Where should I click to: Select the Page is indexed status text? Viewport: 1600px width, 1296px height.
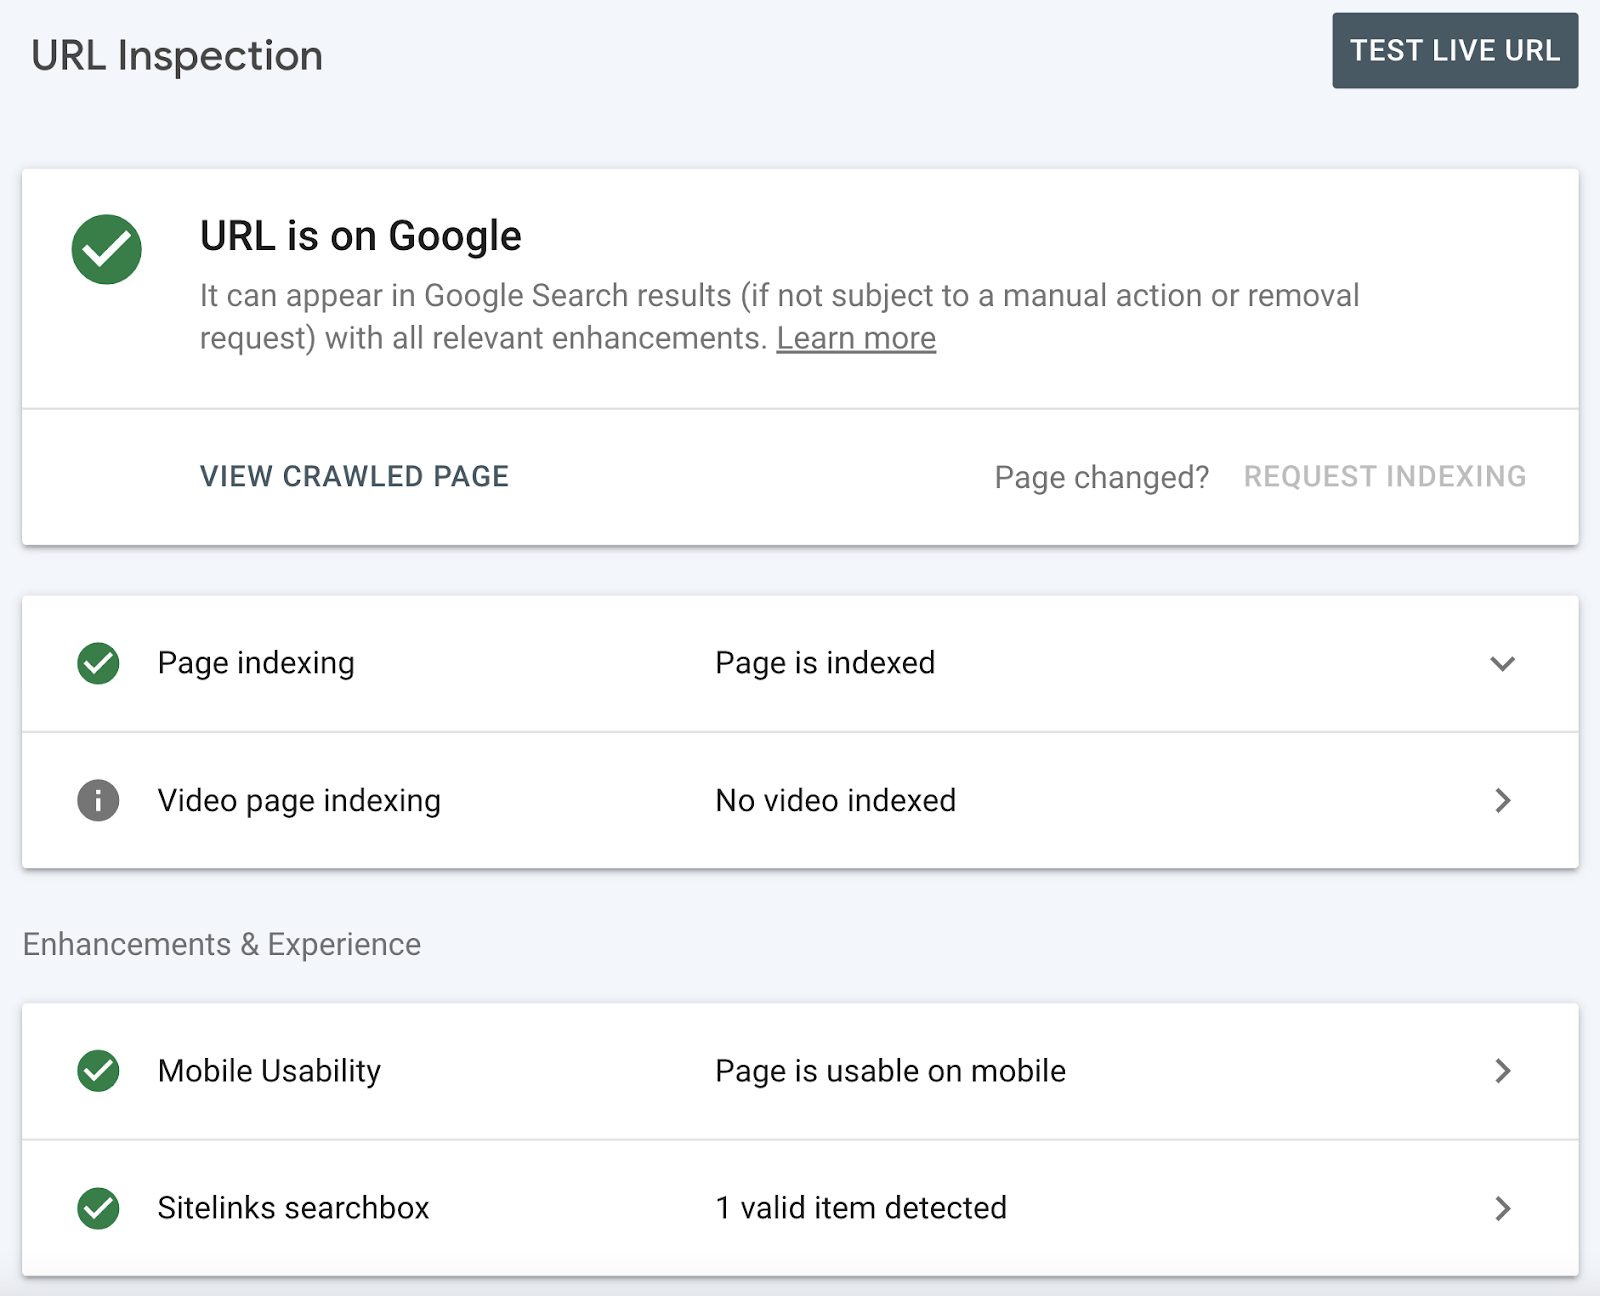(x=824, y=663)
